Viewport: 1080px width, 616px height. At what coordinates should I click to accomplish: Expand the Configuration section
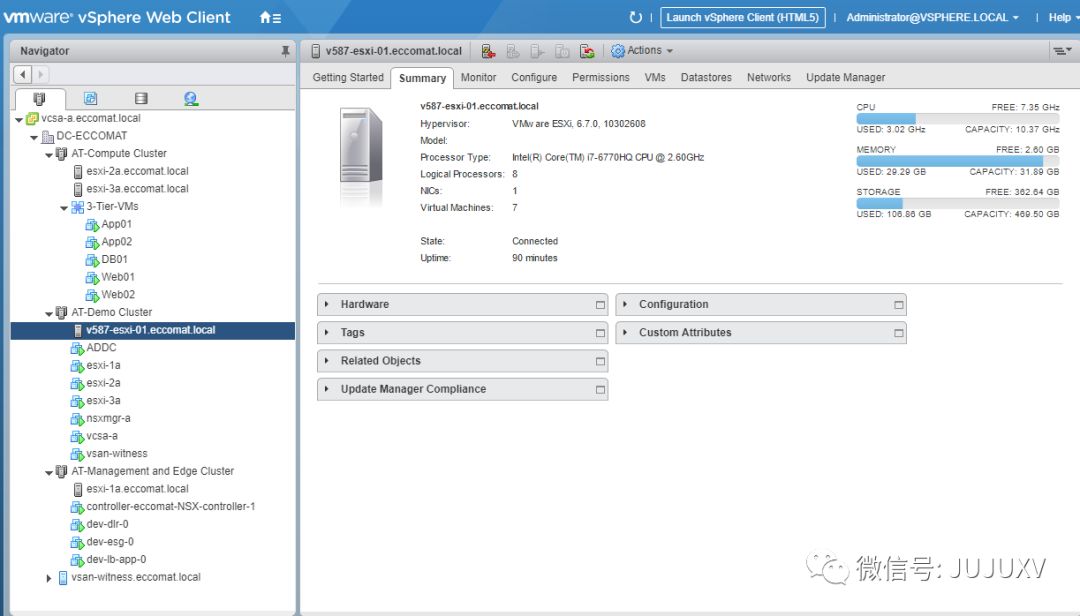click(625, 304)
